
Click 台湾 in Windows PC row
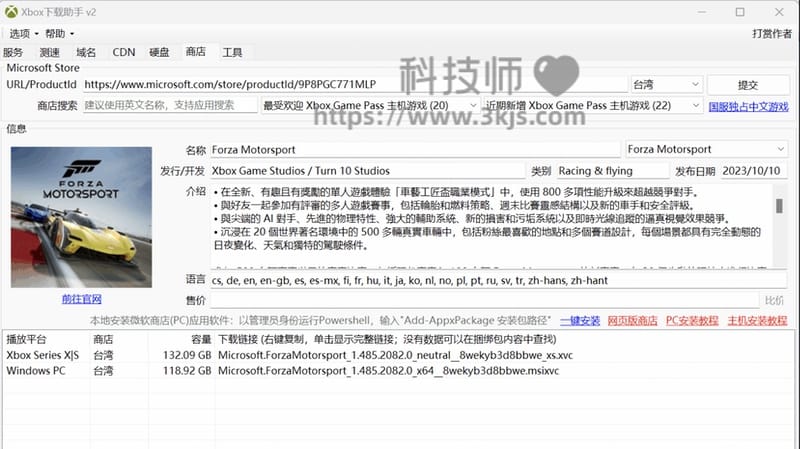tap(103, 371)
